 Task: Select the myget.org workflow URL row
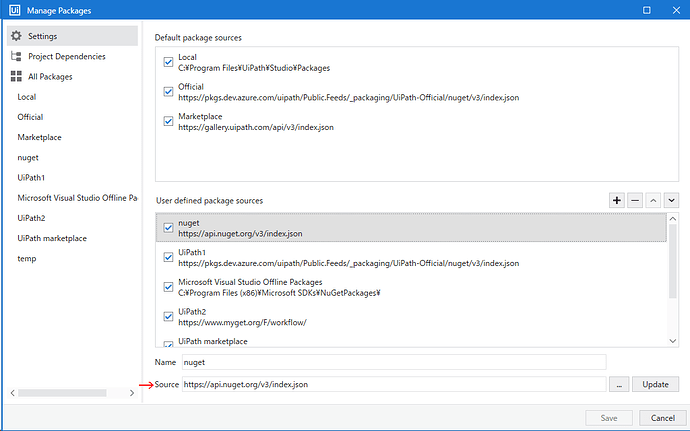[242, 322]
